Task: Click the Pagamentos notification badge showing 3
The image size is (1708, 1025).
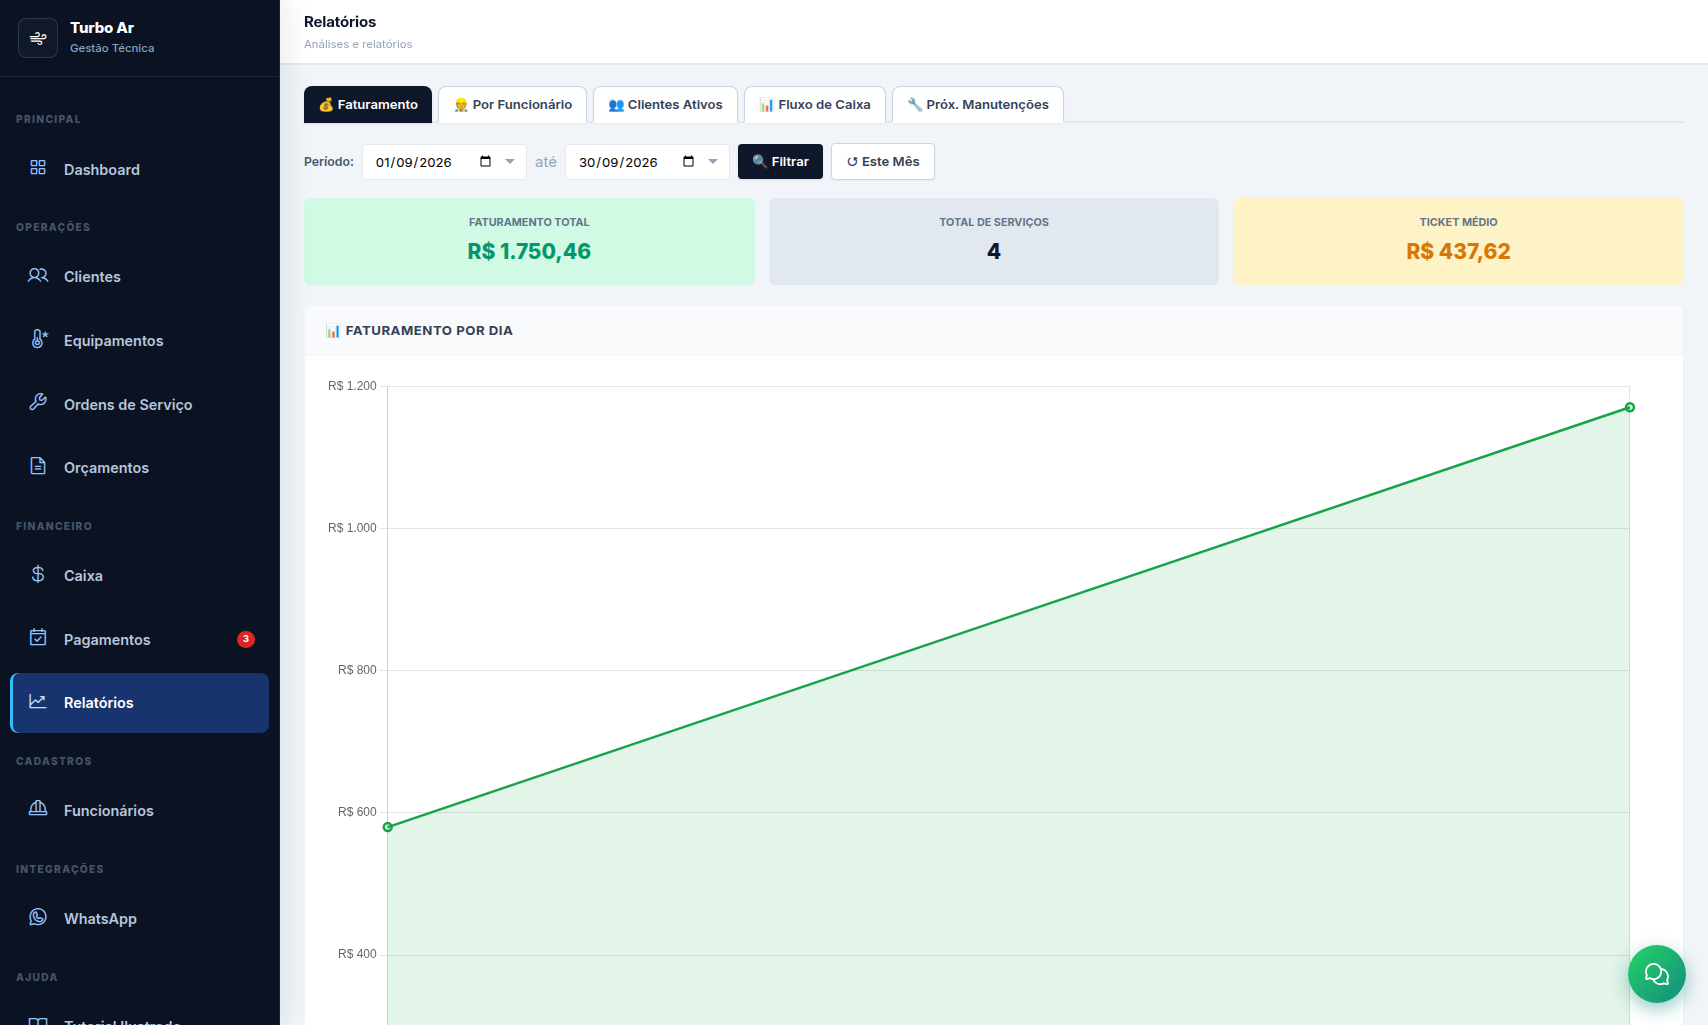Action: pyautogui.click(x=246, y=639)
